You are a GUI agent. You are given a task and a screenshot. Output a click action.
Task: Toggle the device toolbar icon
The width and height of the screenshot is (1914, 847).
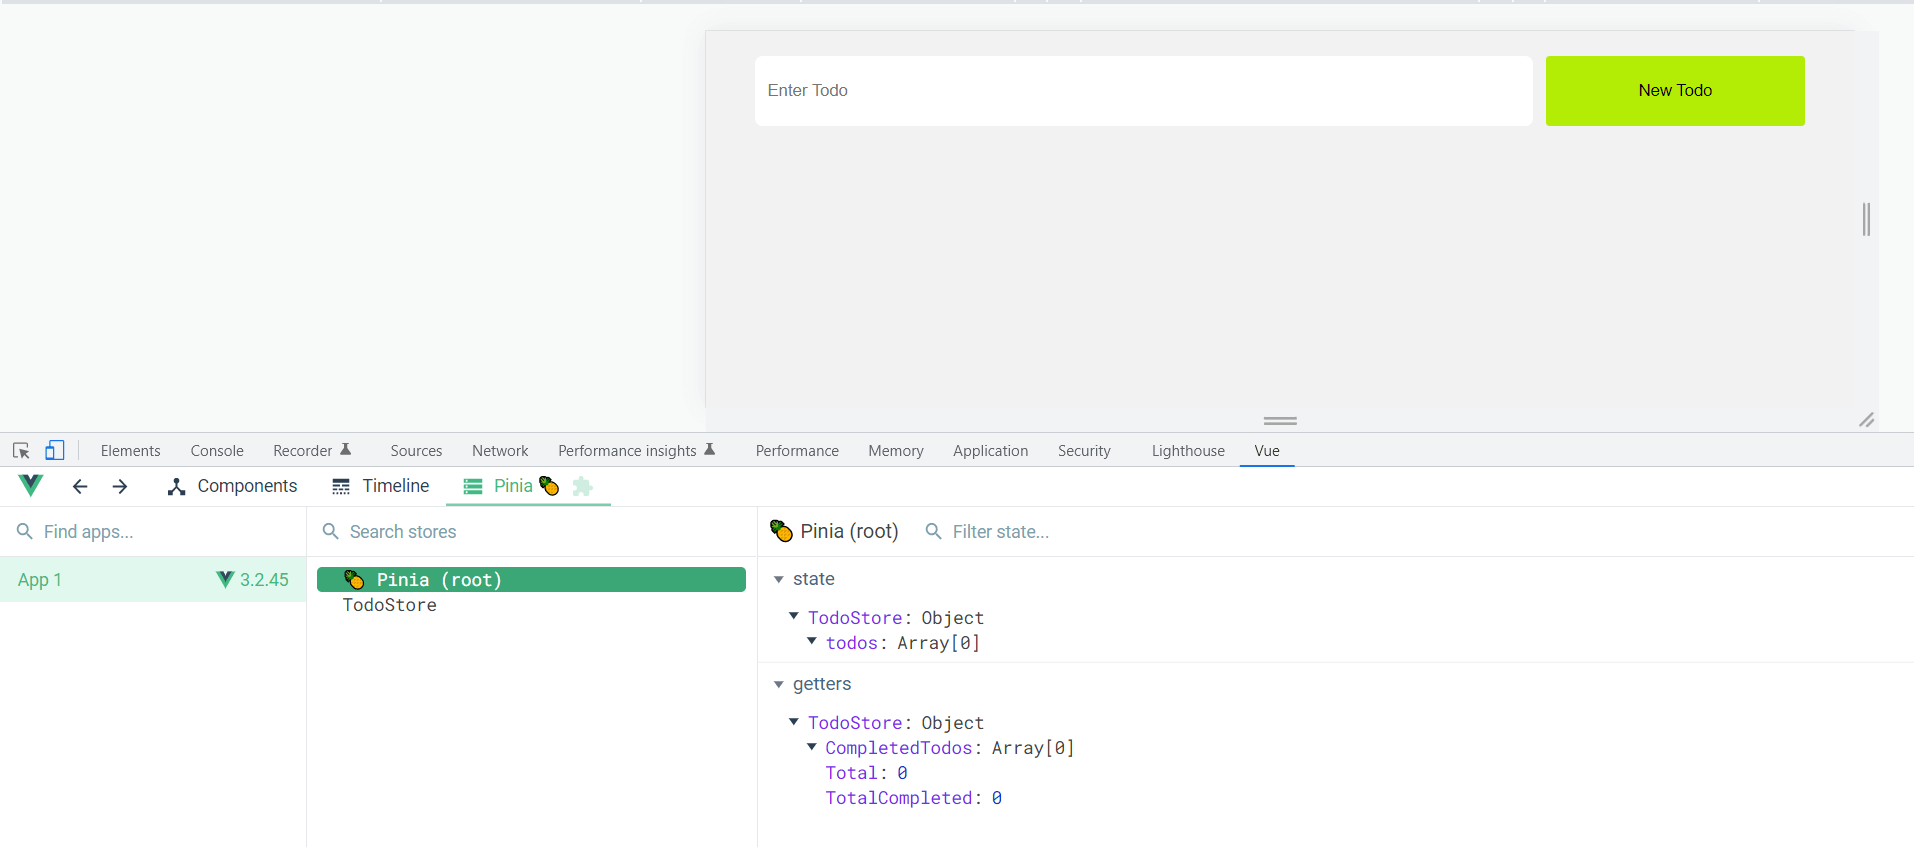pyautogui.click(x=55, y=451)
